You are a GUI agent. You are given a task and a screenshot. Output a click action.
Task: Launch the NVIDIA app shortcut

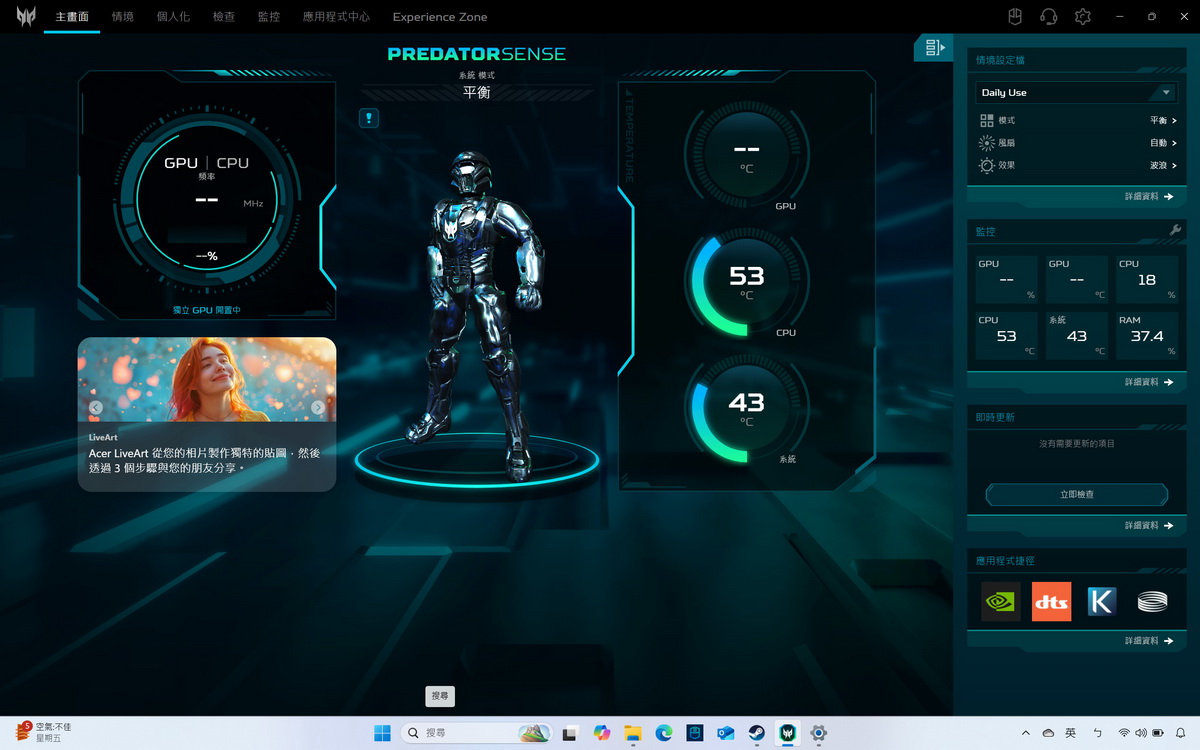[x=1000, y=602]
